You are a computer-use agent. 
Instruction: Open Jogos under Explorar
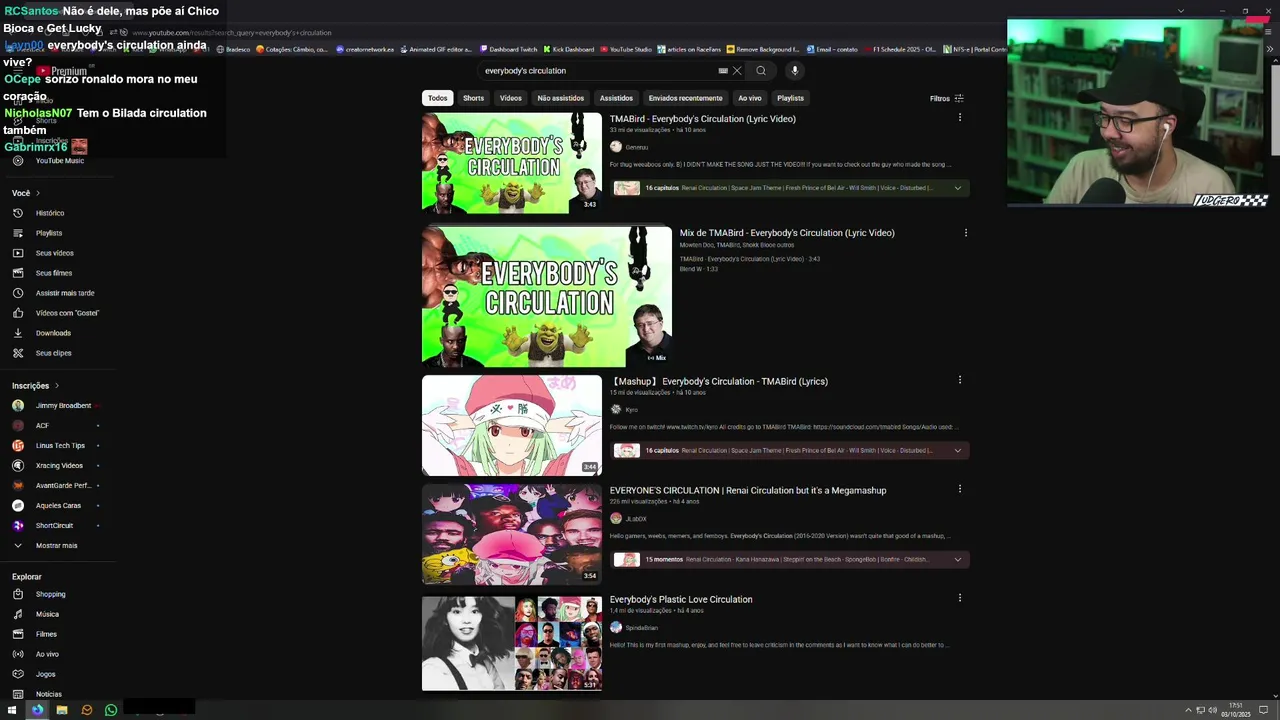click(45, 674)
